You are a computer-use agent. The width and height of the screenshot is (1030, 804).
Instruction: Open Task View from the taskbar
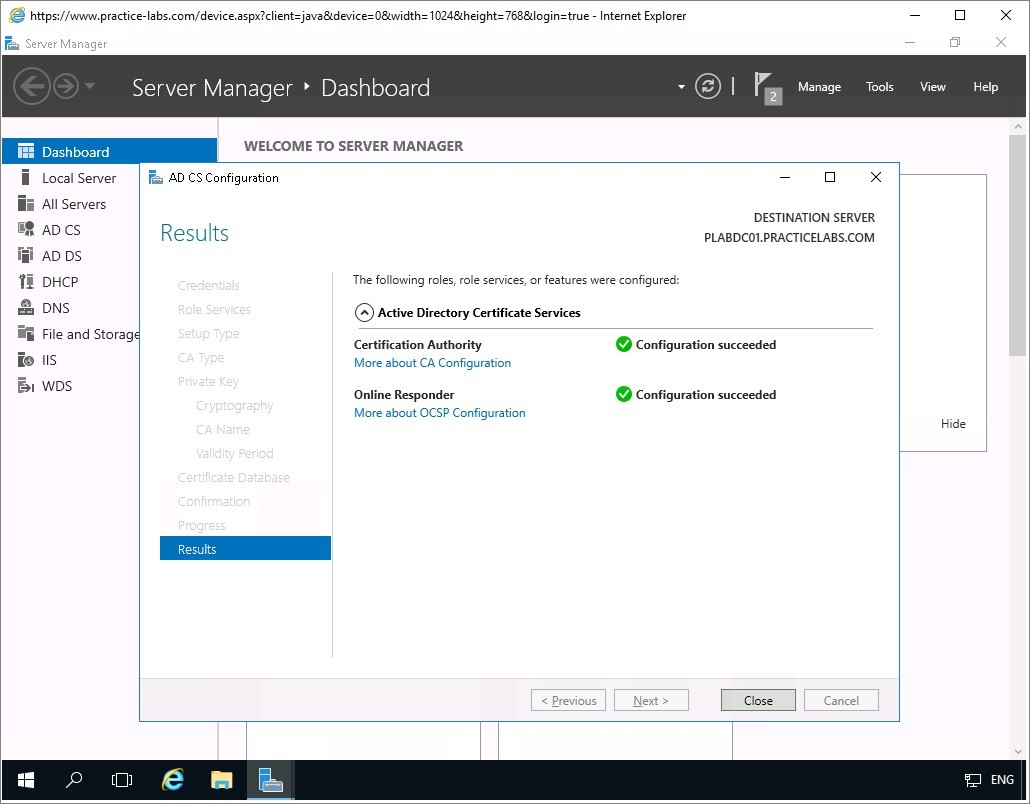coord(122,780)
